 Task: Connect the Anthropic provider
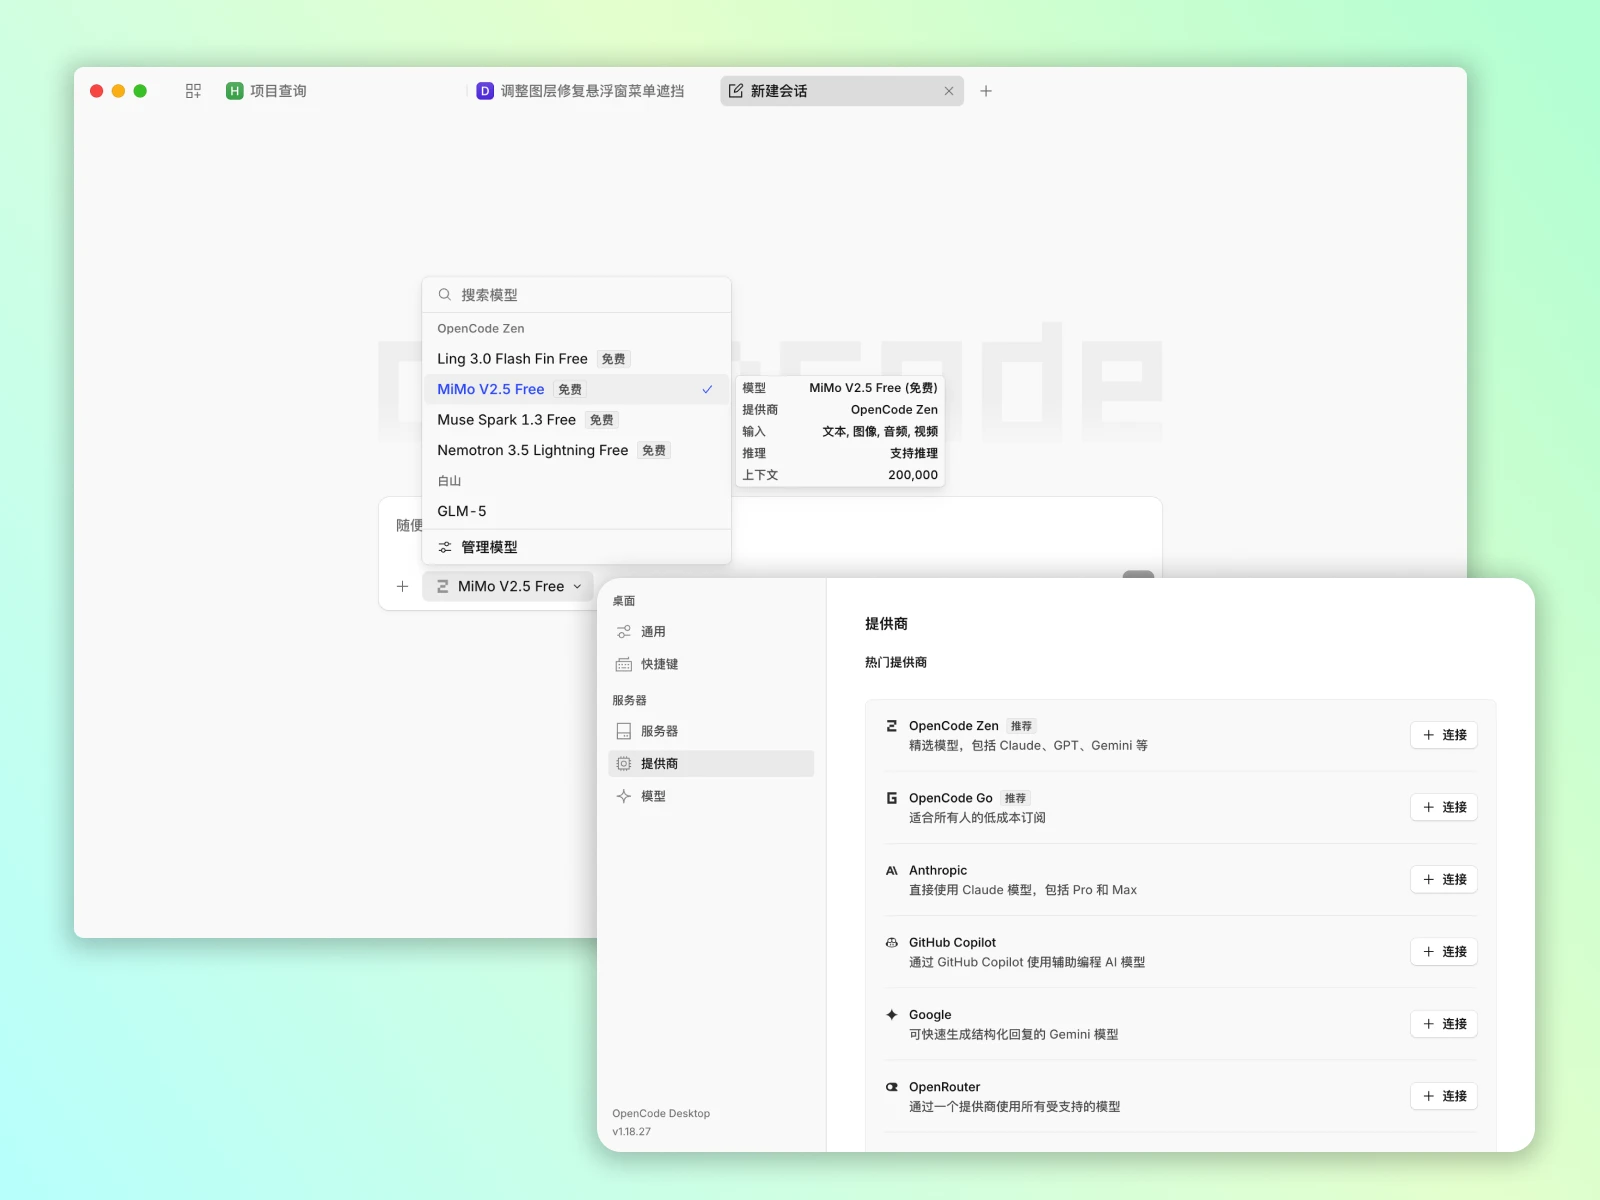coord(1444,879)
